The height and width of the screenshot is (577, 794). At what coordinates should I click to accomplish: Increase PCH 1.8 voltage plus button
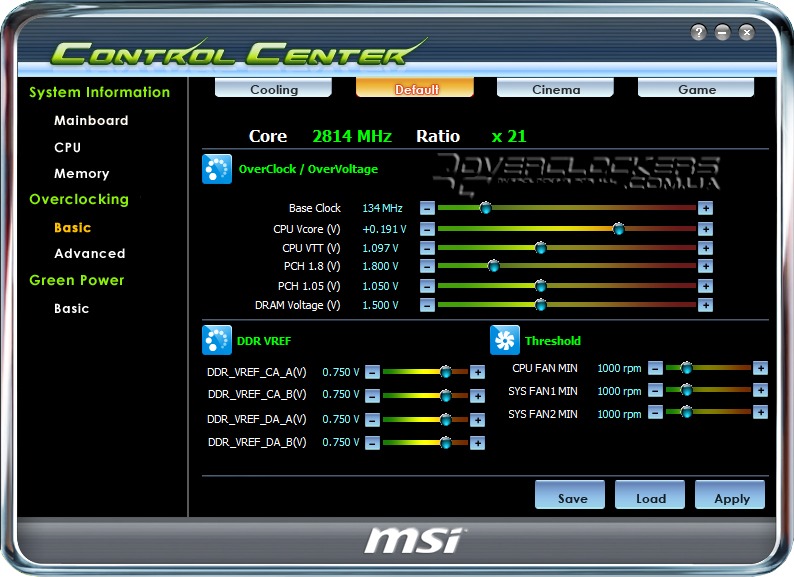tap(705, 266)
